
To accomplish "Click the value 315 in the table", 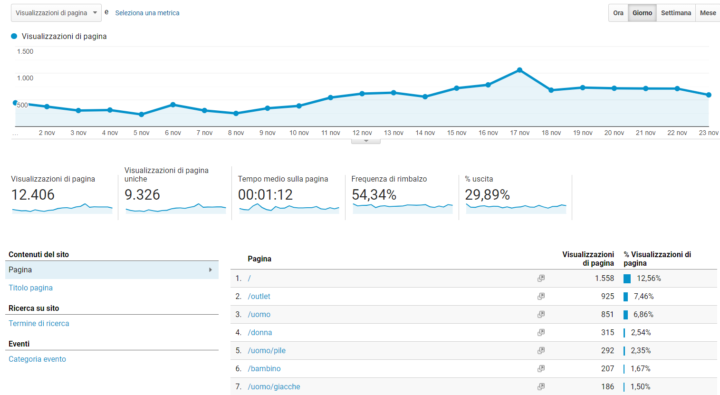I will (608, 332).
